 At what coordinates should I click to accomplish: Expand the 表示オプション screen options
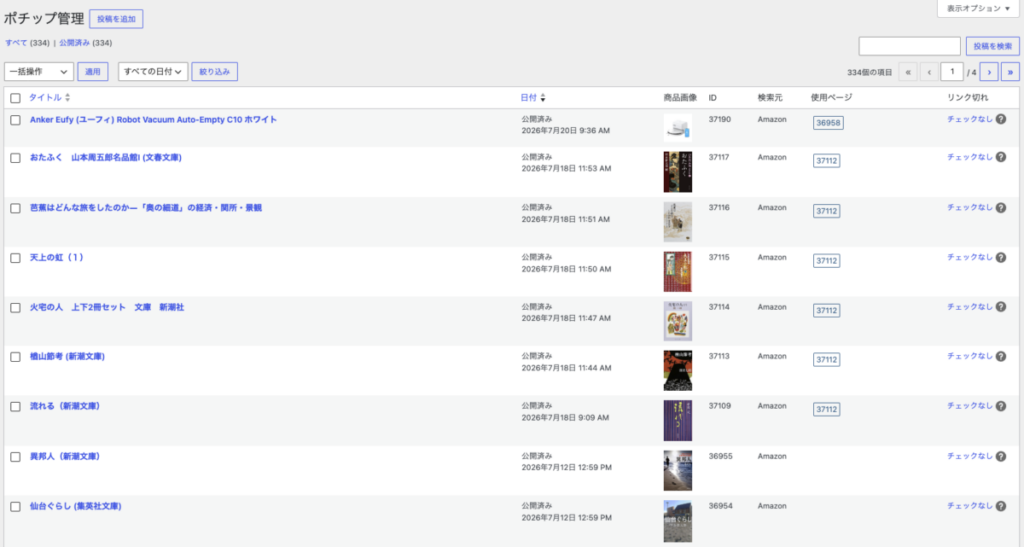[978, 8]
